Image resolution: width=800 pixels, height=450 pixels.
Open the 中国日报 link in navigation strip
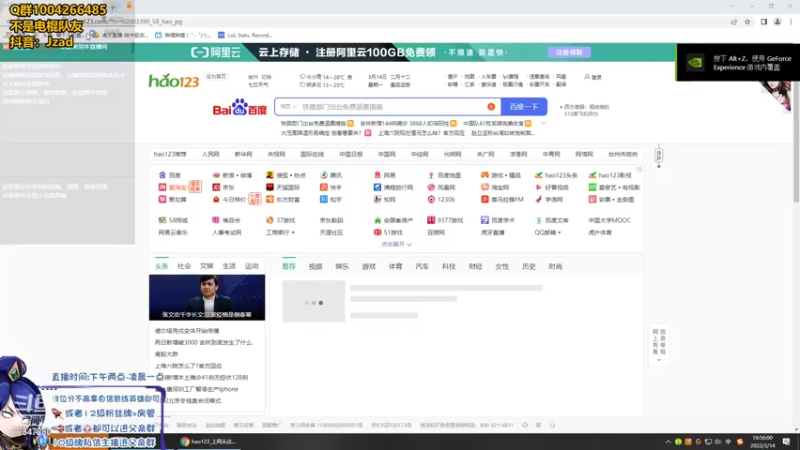click(x=351, y=154)
